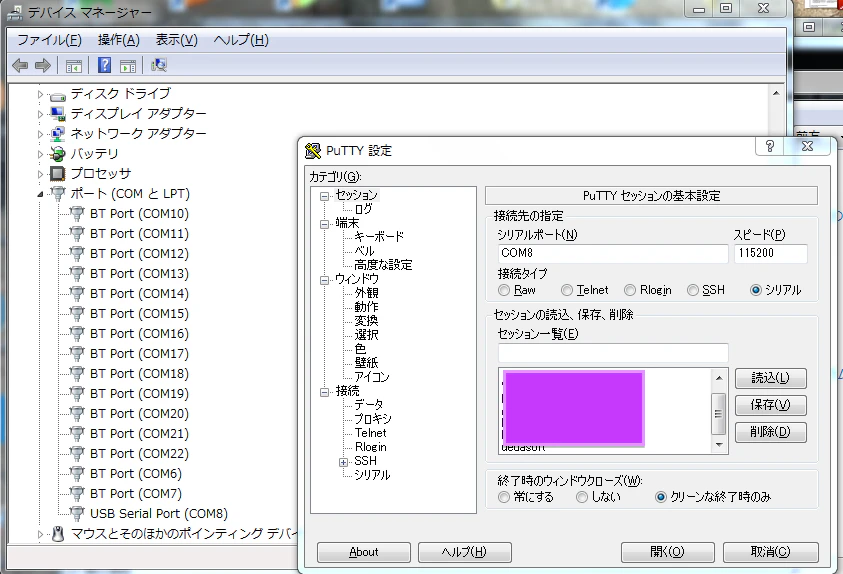Click the empty セッション一覧 text field
Screen dimensions: 843x574
613,353
